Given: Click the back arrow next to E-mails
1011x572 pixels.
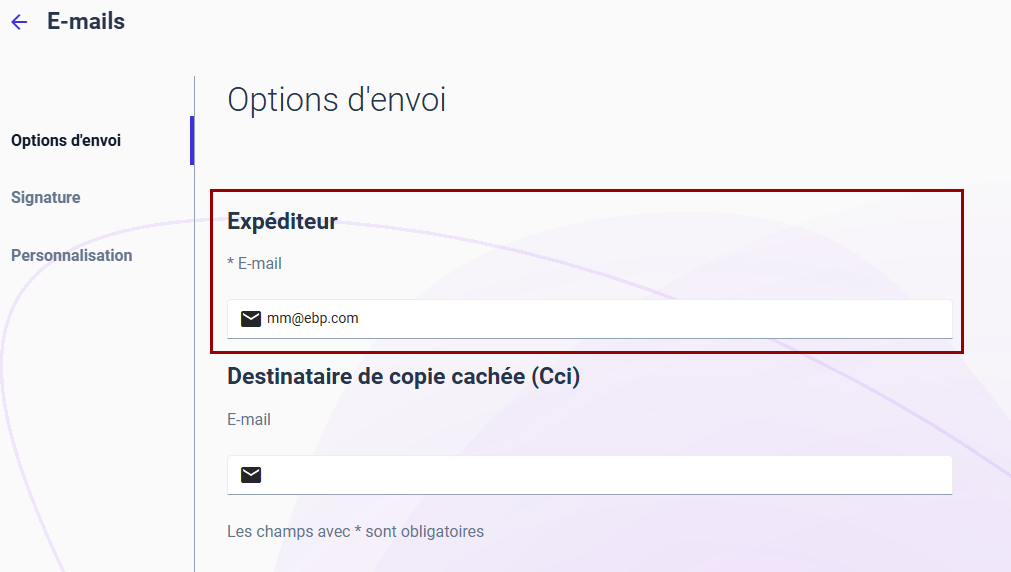Looking at the screenshot, I should 19,22.
